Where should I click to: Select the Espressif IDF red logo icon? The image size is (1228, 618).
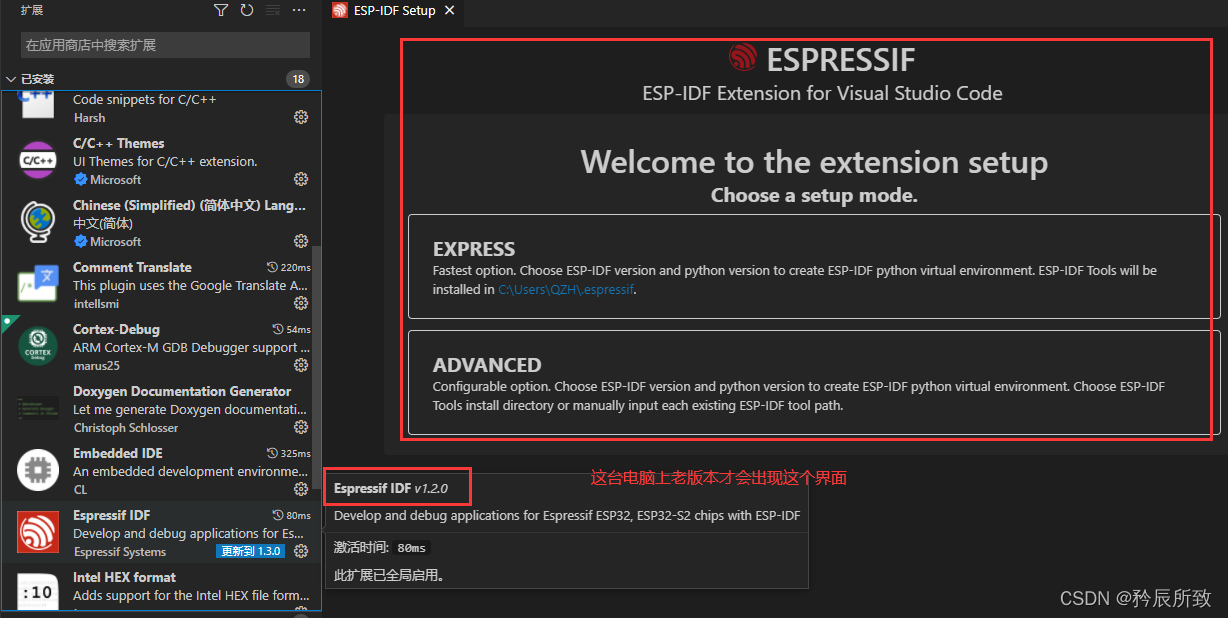(38, 532)
